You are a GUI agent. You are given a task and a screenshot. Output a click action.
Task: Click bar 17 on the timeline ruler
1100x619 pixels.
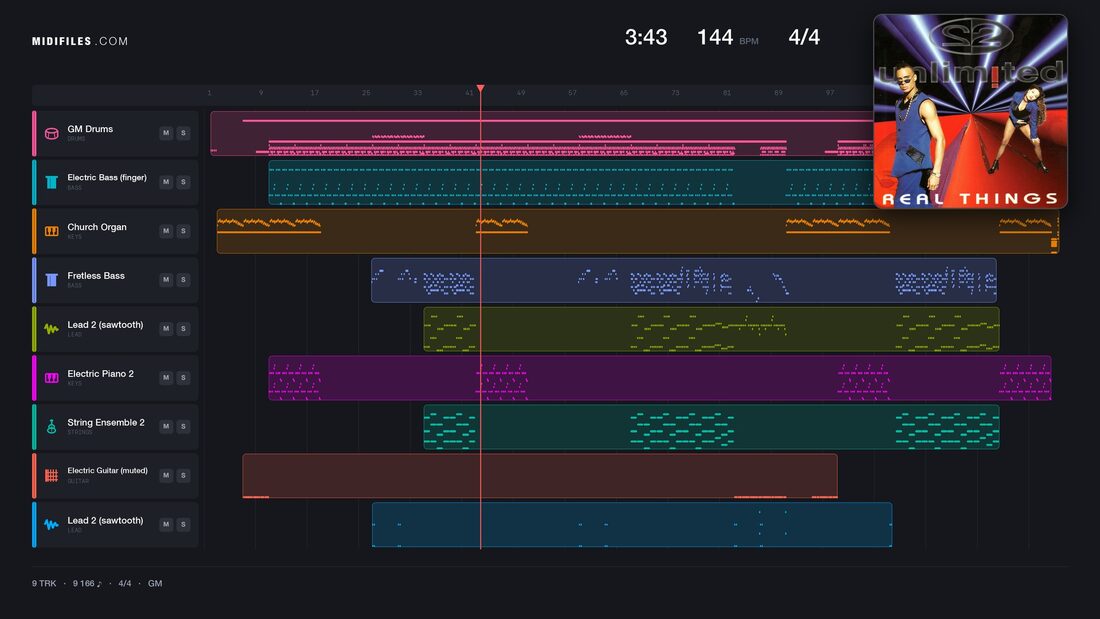314,93
